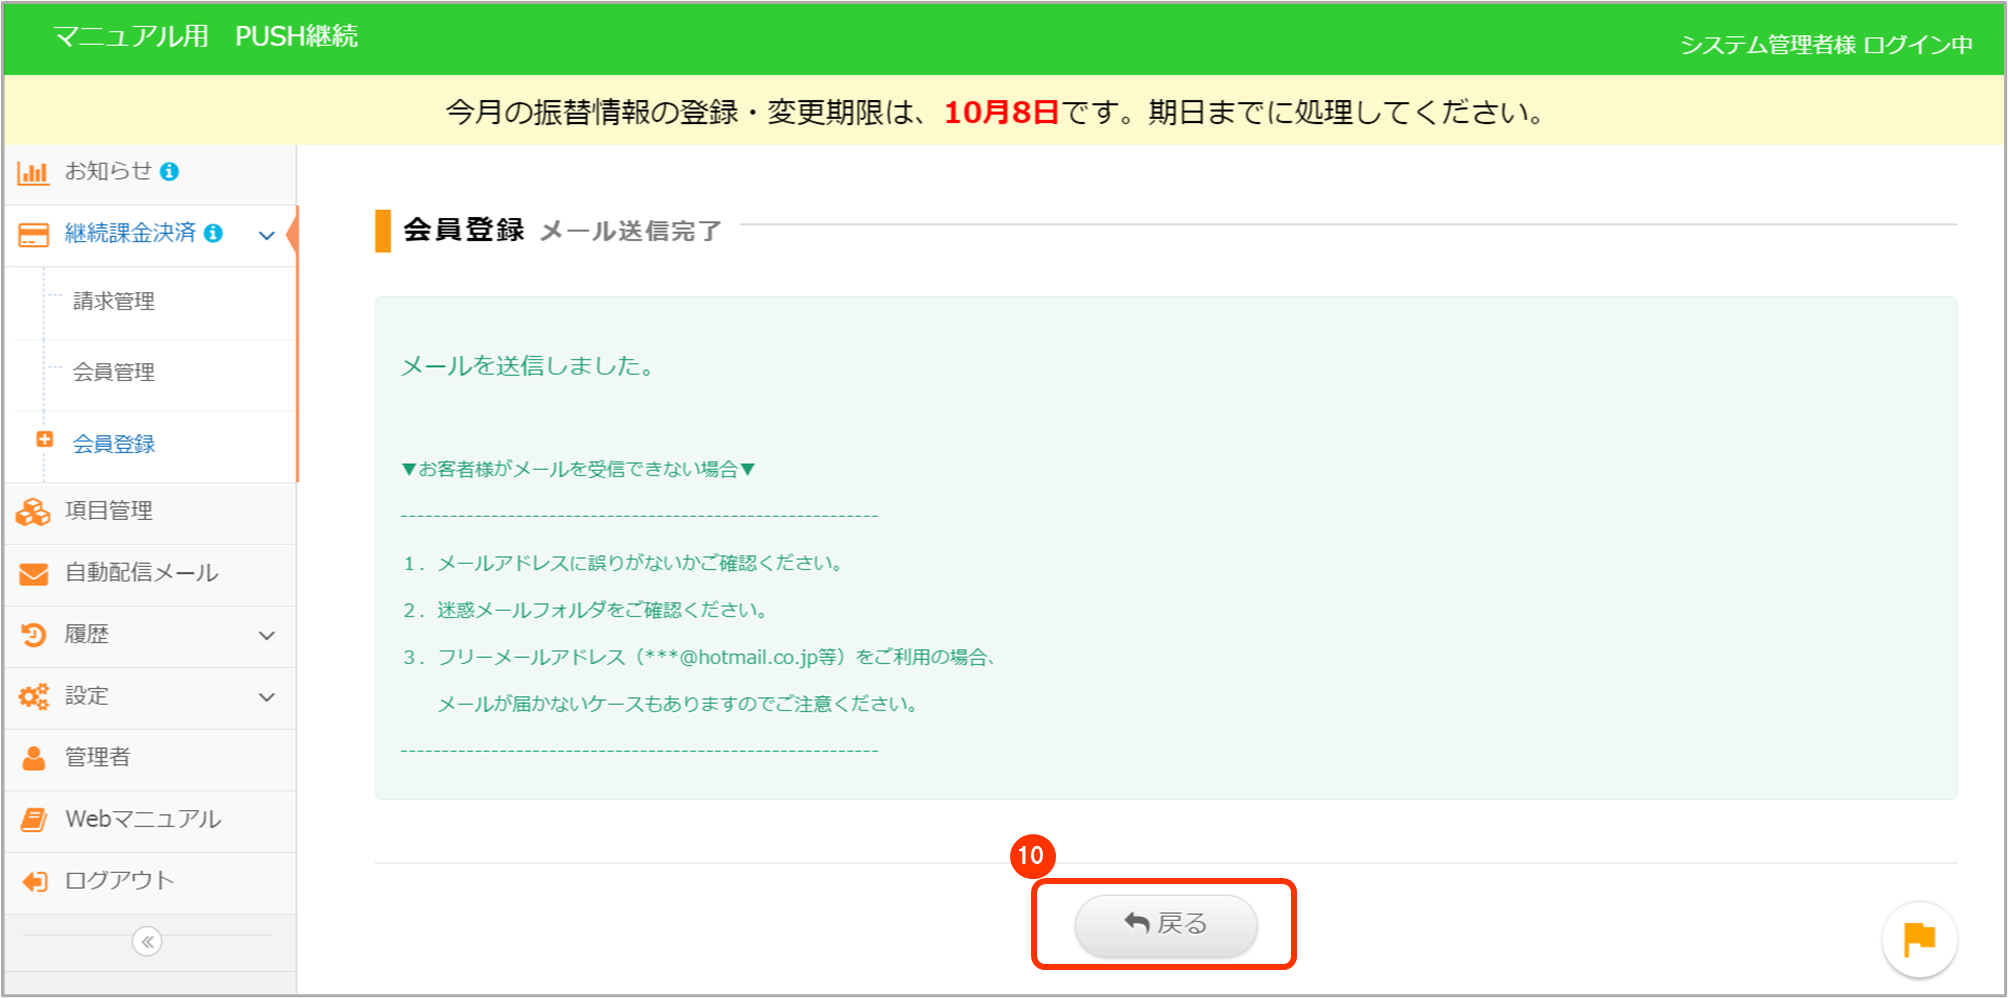This screenshot has width=2008, height=998.
Task: Click the person icon for 管理者
Action: coord(33,758)
